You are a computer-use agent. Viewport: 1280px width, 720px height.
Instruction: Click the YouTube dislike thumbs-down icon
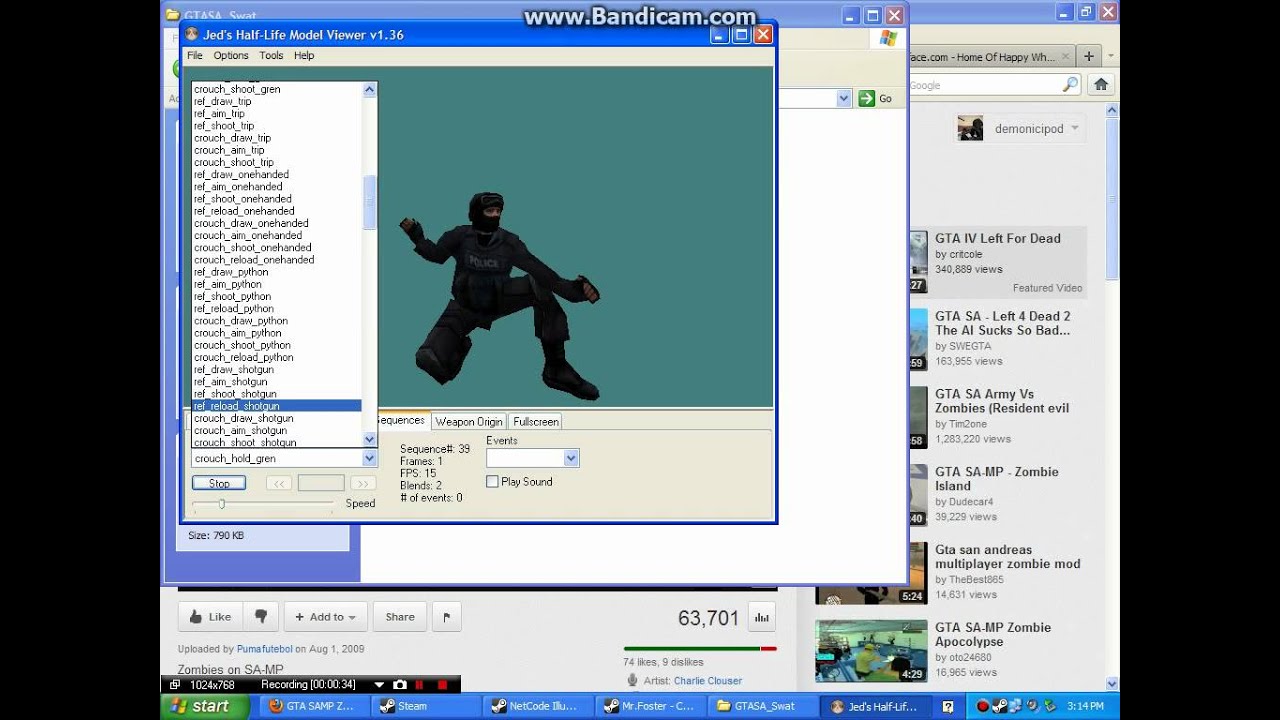click(x=261, y=617)
